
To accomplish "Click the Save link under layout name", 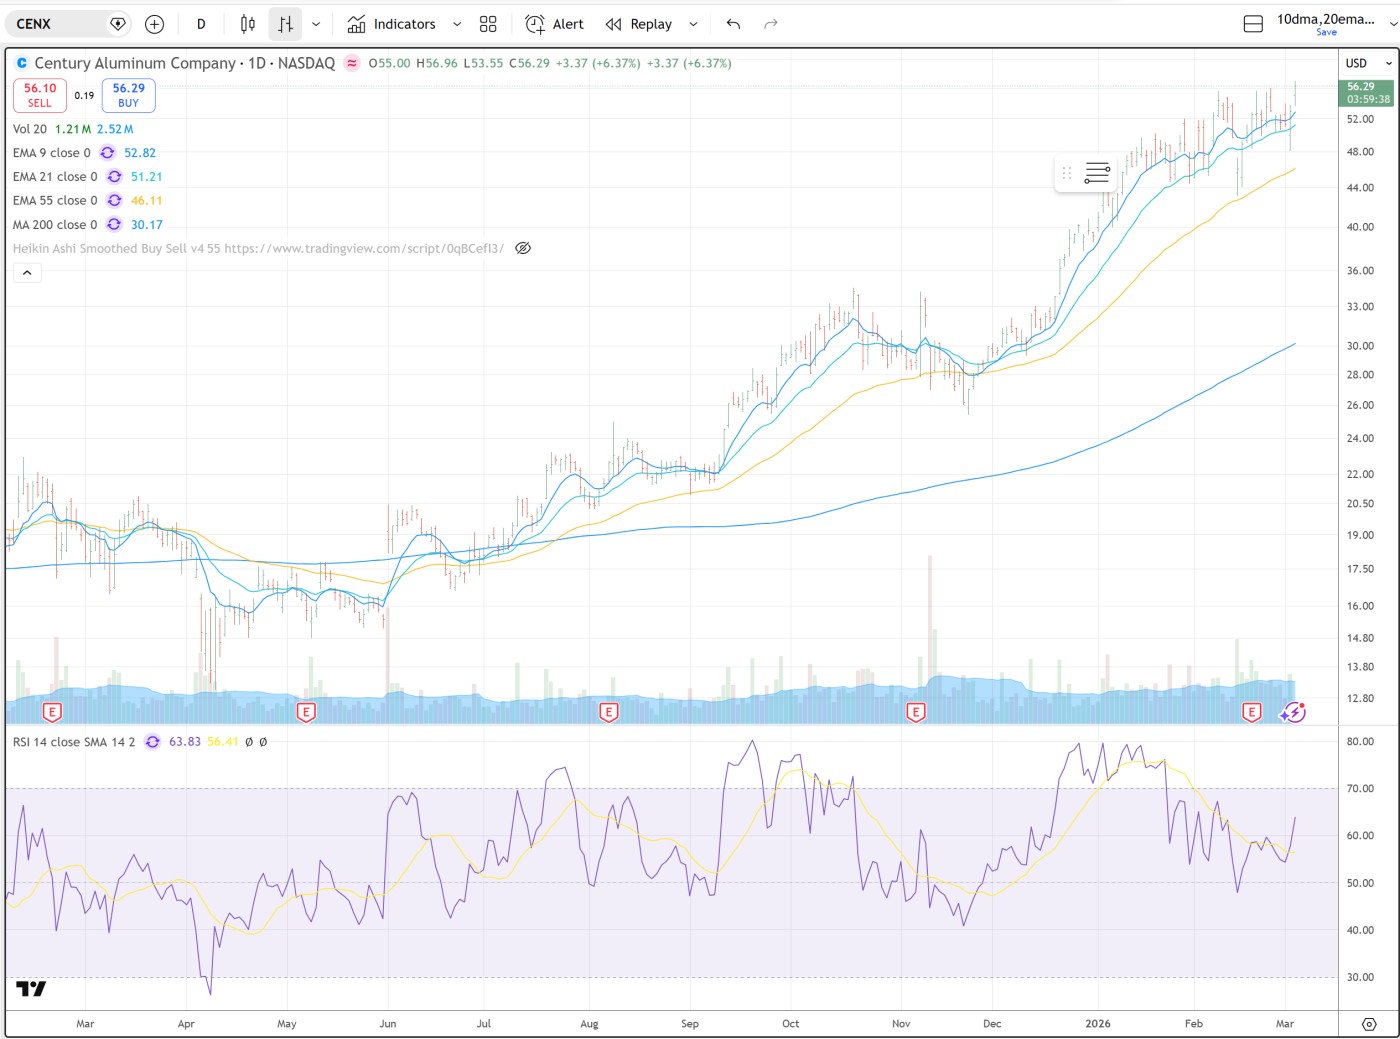I will coord(1326,33).
